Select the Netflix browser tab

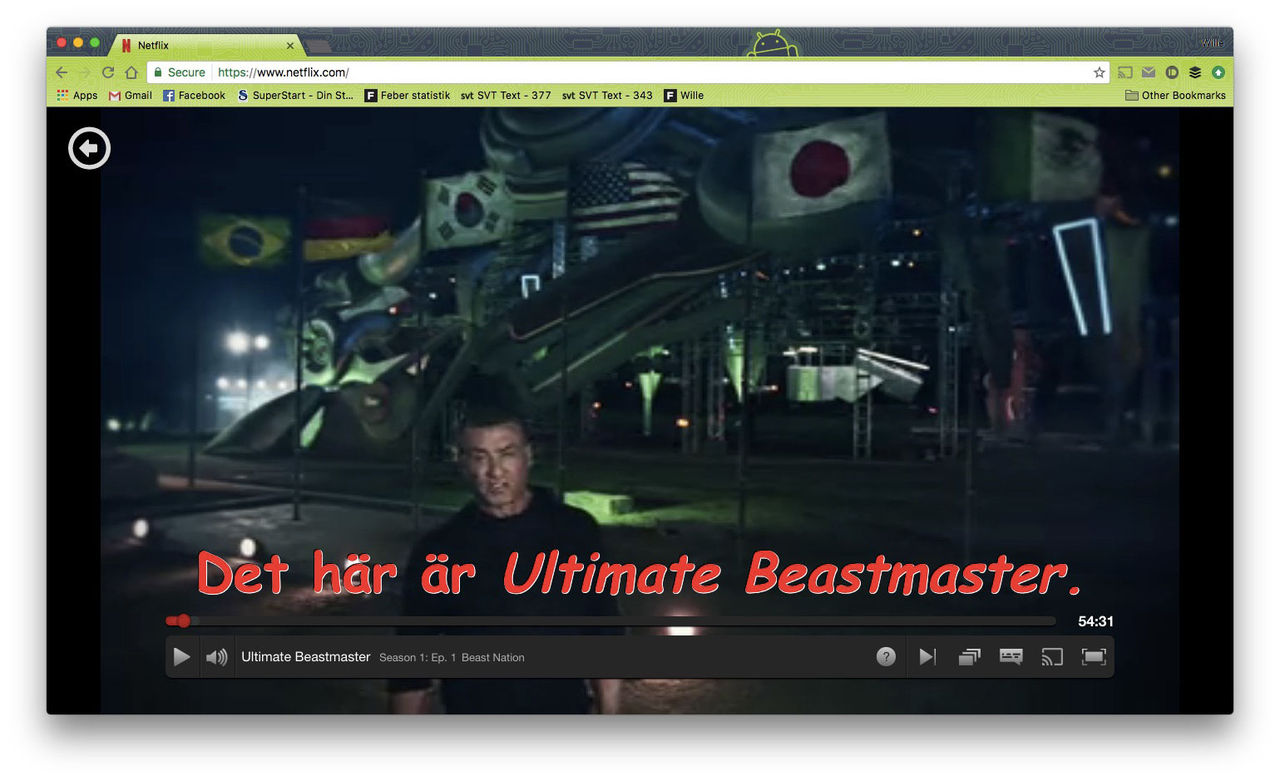tap(205, 45)
